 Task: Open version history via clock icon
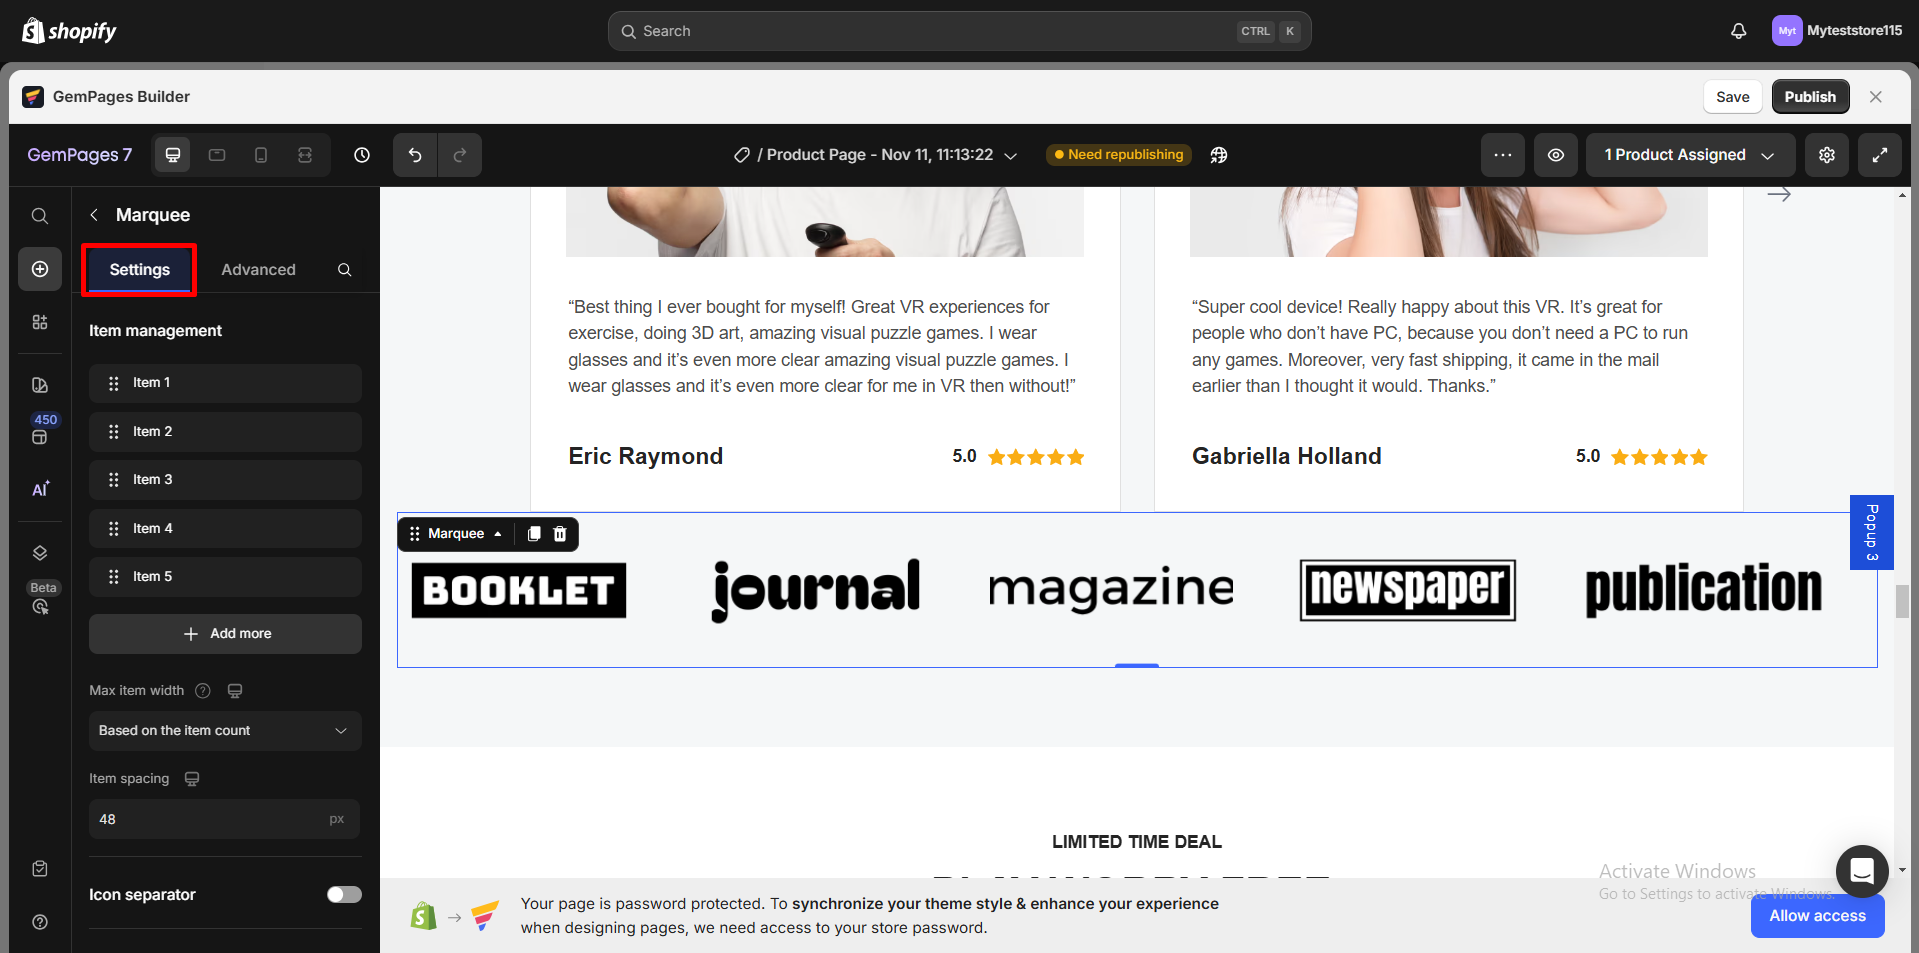361,155
